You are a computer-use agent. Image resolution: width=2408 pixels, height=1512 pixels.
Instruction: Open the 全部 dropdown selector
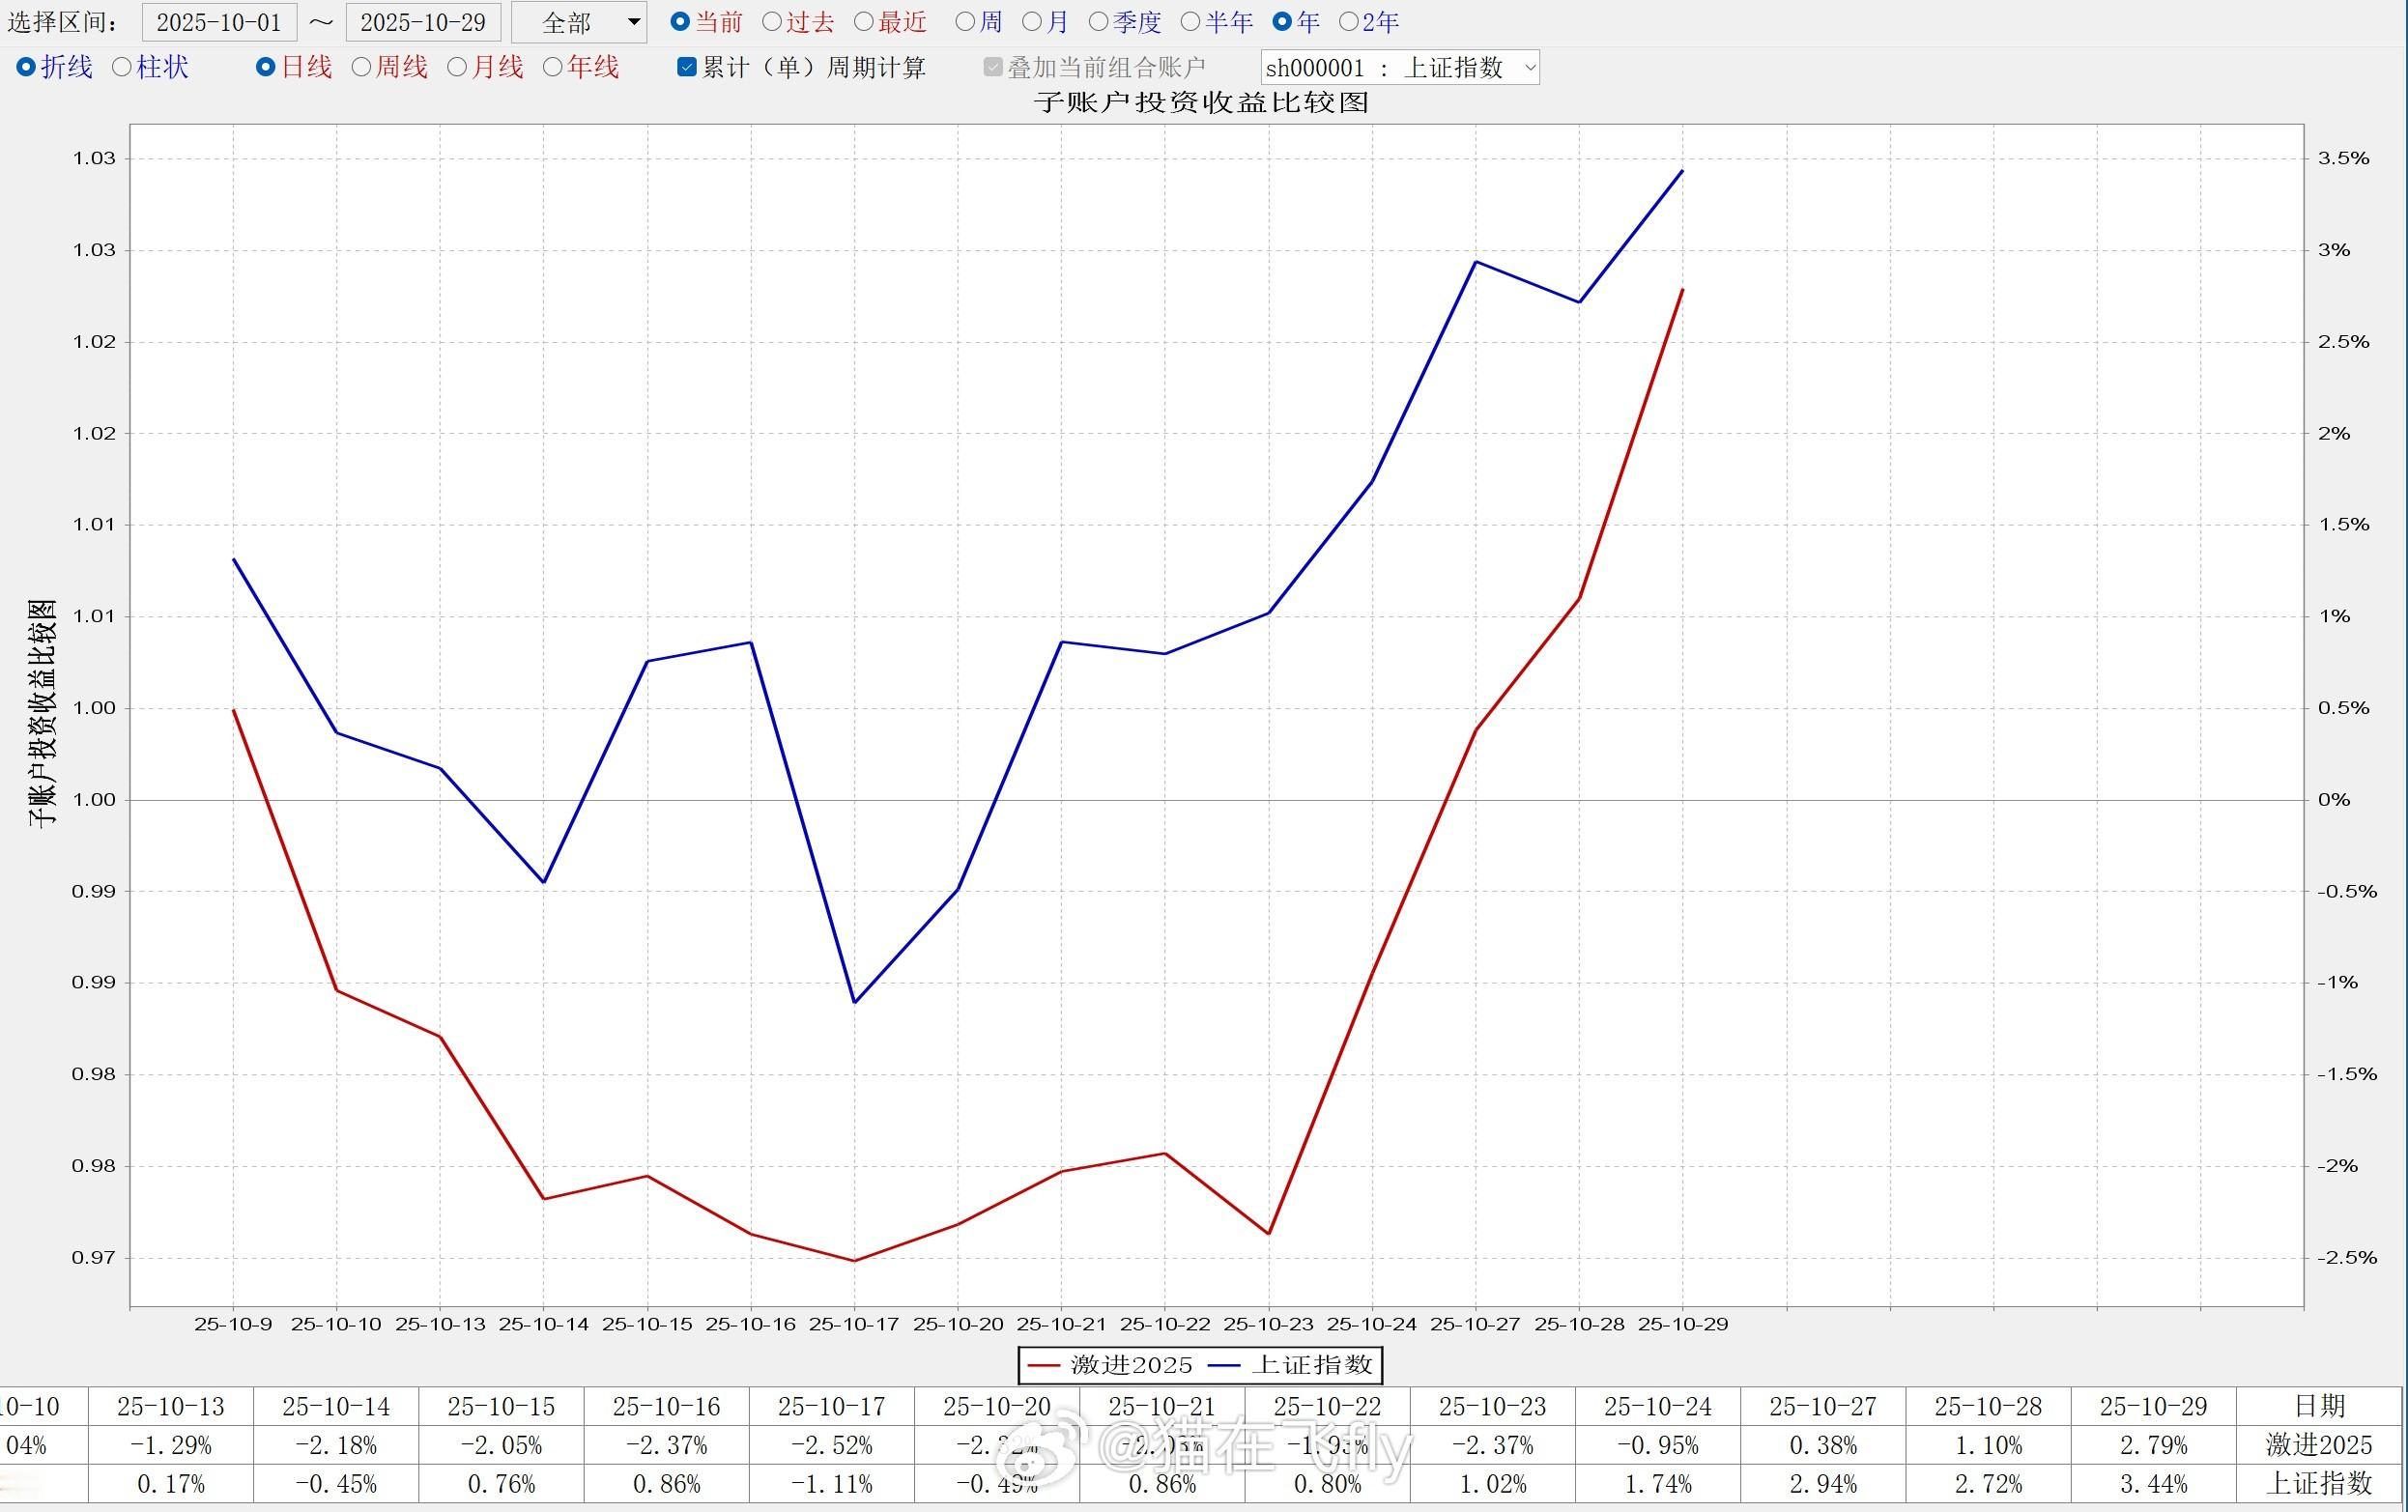pyautogui.click(x=579, y=22)
